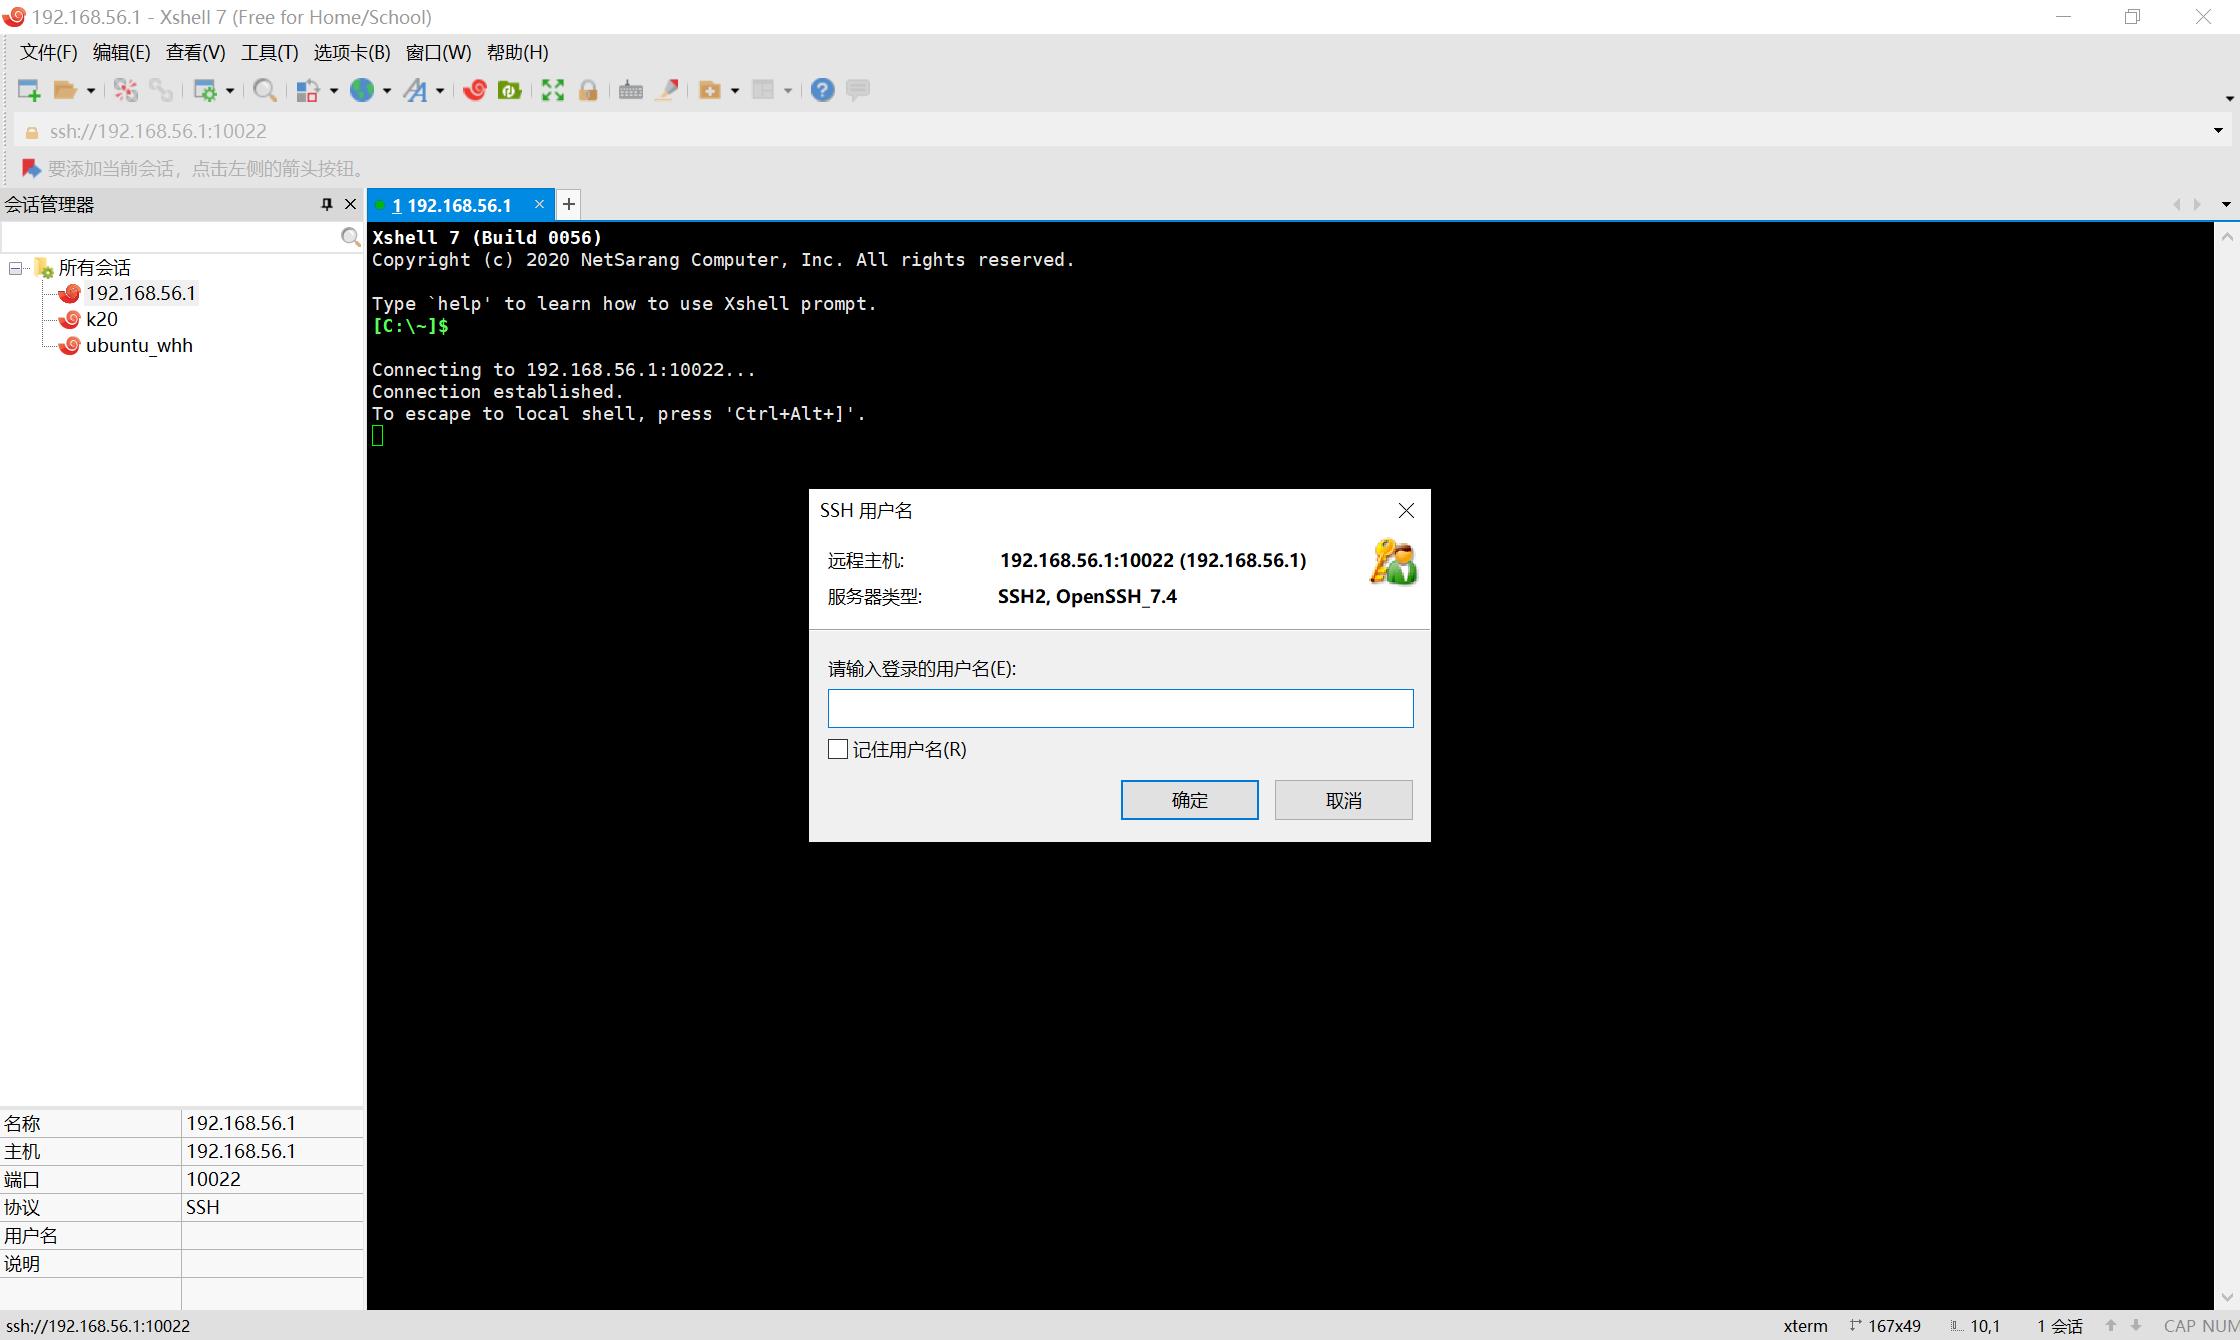Click the keyboard key mapping icon
The width and height of the screenshot is (2240, 1340).
(631, 90)
